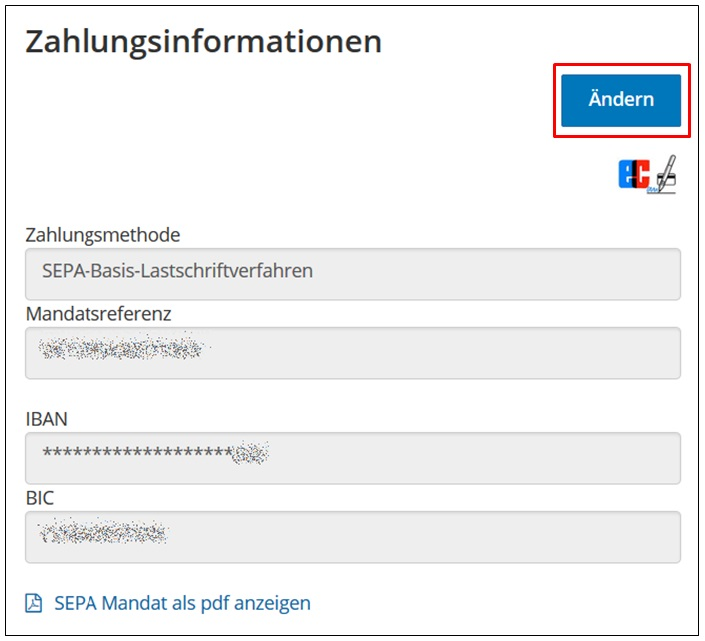This screenshot has height=641, width=705.
Task: Click the blue Ändern button
Action: (x=621, y=100)
